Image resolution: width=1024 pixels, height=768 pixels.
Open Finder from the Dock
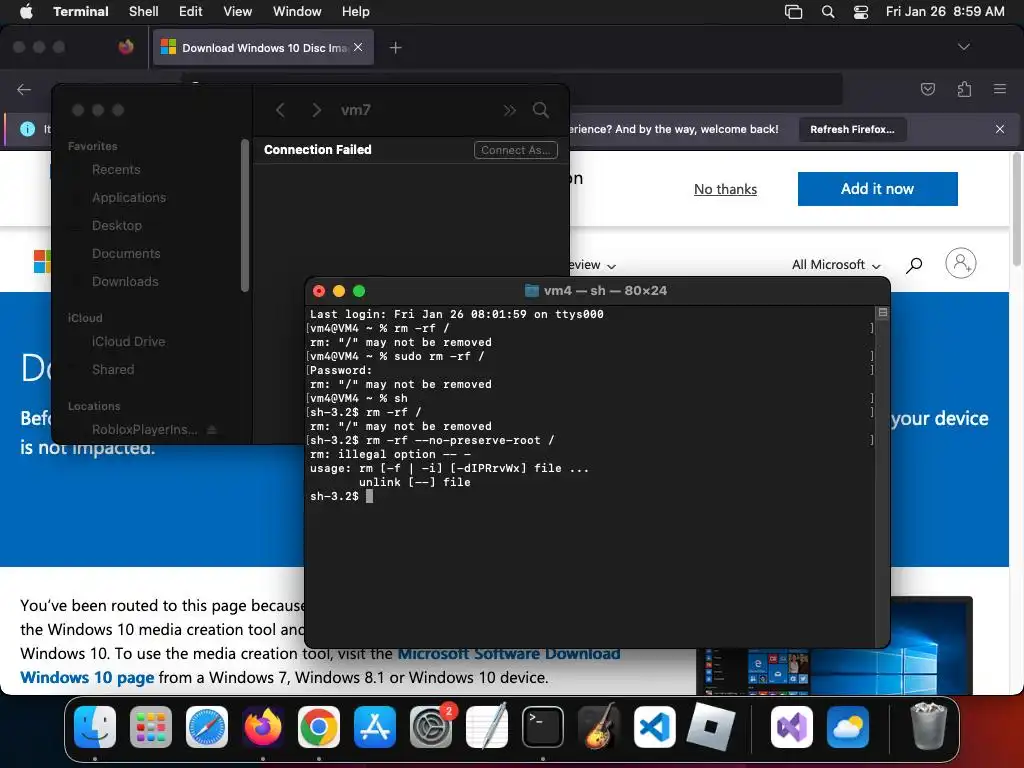coord(95,727)
